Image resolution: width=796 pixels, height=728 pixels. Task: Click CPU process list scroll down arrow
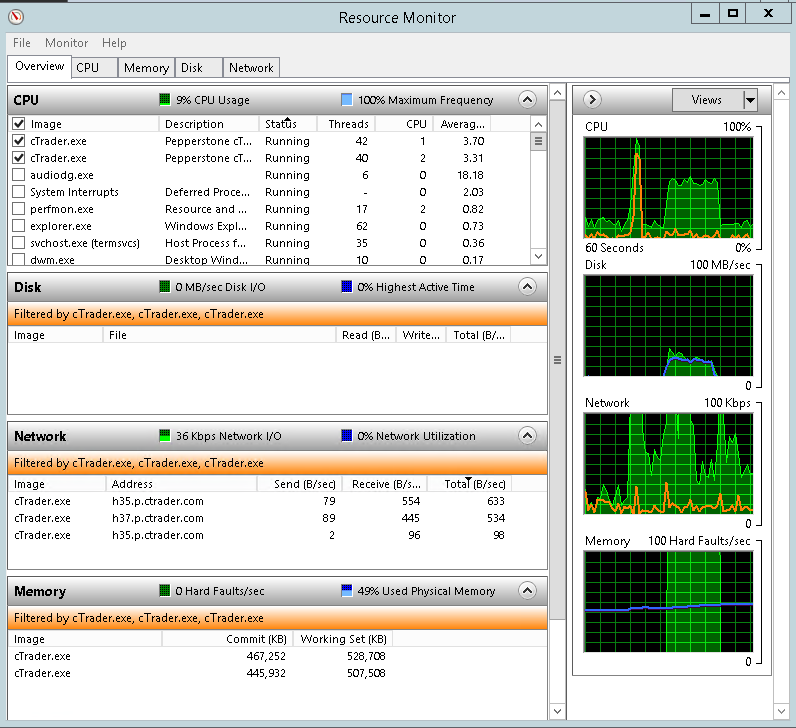pyautogui.click(x=539, y=256)
